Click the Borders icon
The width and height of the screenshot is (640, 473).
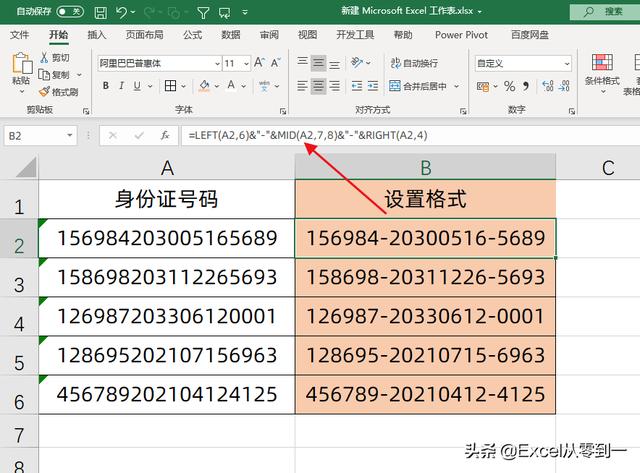[x=170, y=86]
